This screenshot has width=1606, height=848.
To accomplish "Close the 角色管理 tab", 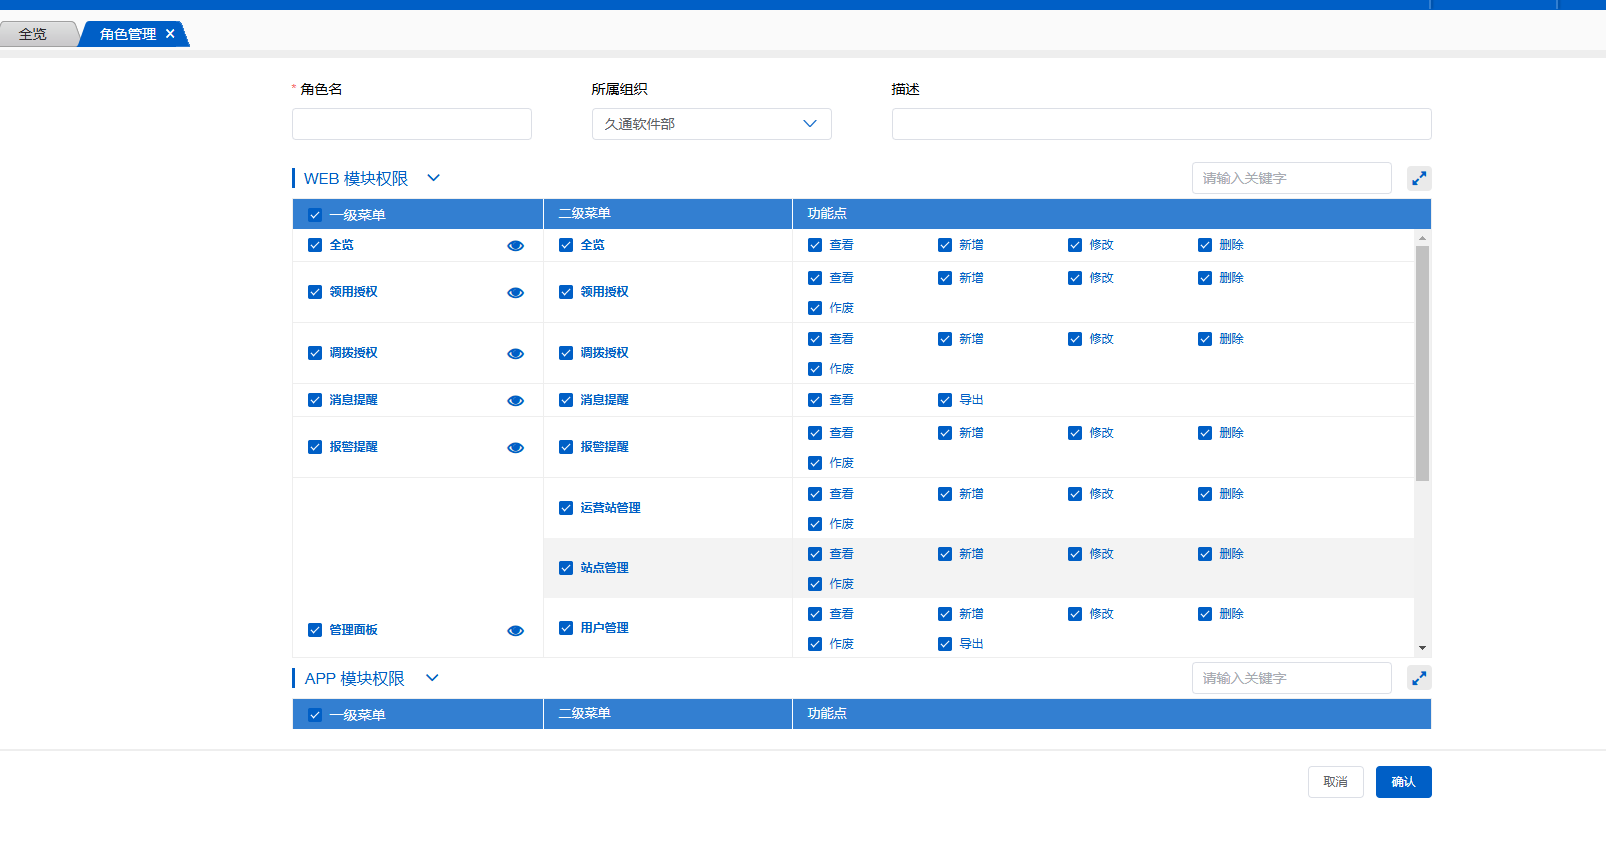I will [170, 34].
